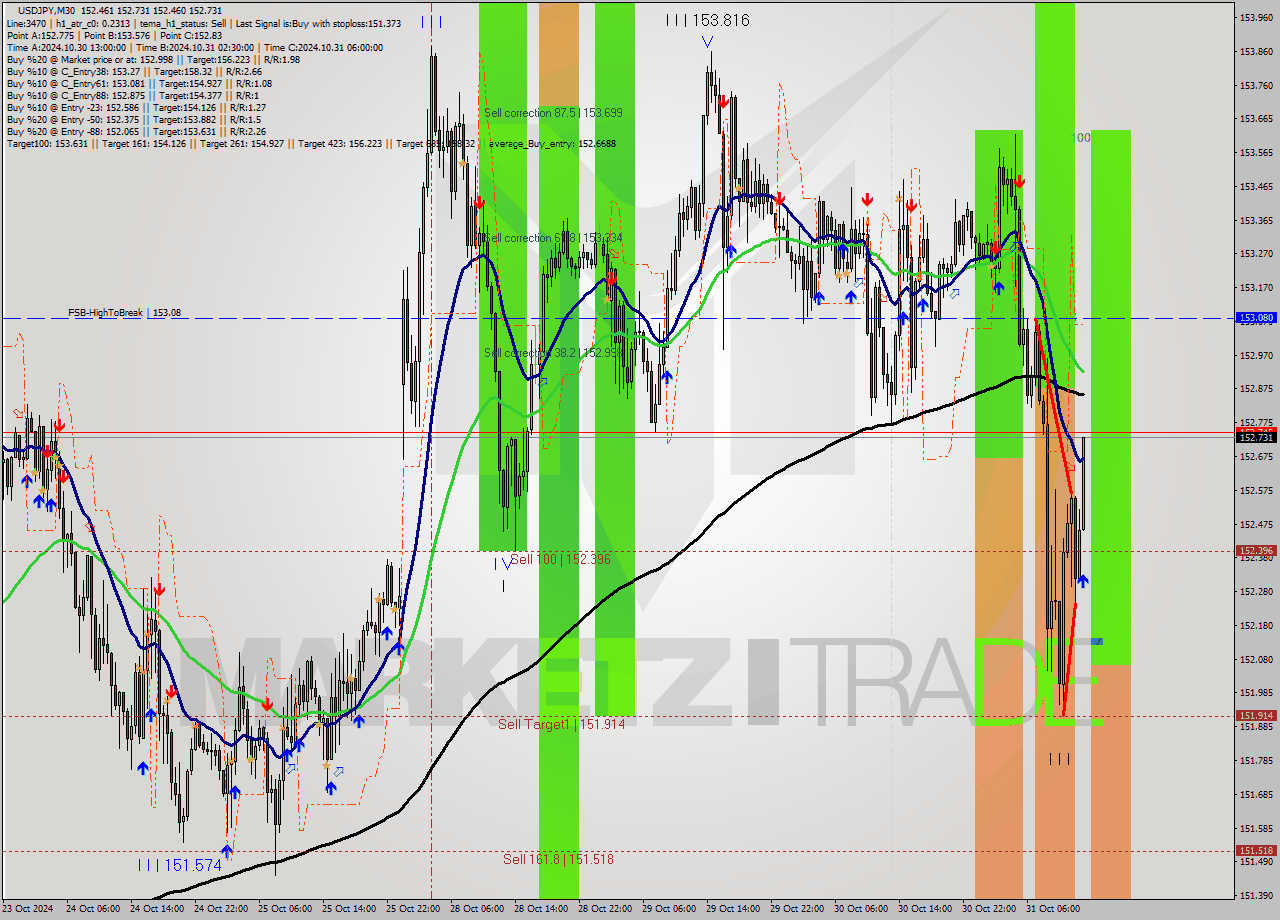The width and height of the screenshot is (1280, 920).
Task: Select the blue up arrow at the latest candles
Action: 1082,580
